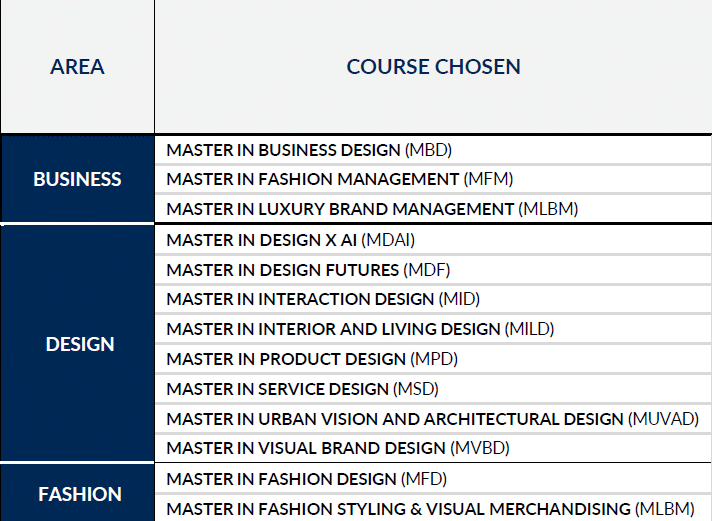Select the DESIGN area cell
712x521 pixels.
[x=80, y=344]
